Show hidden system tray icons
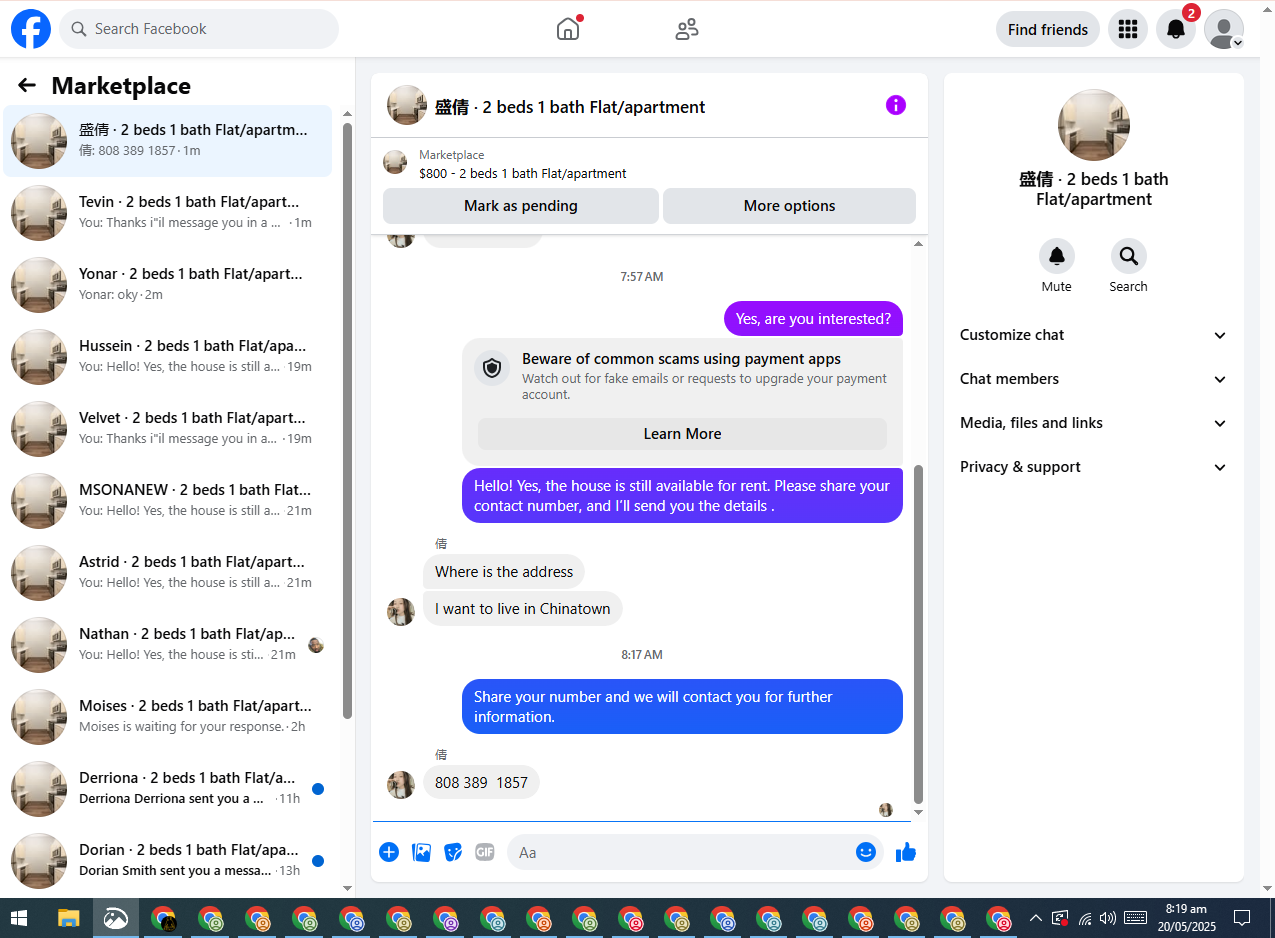The image size is (1275, 938). [1036, 918]
